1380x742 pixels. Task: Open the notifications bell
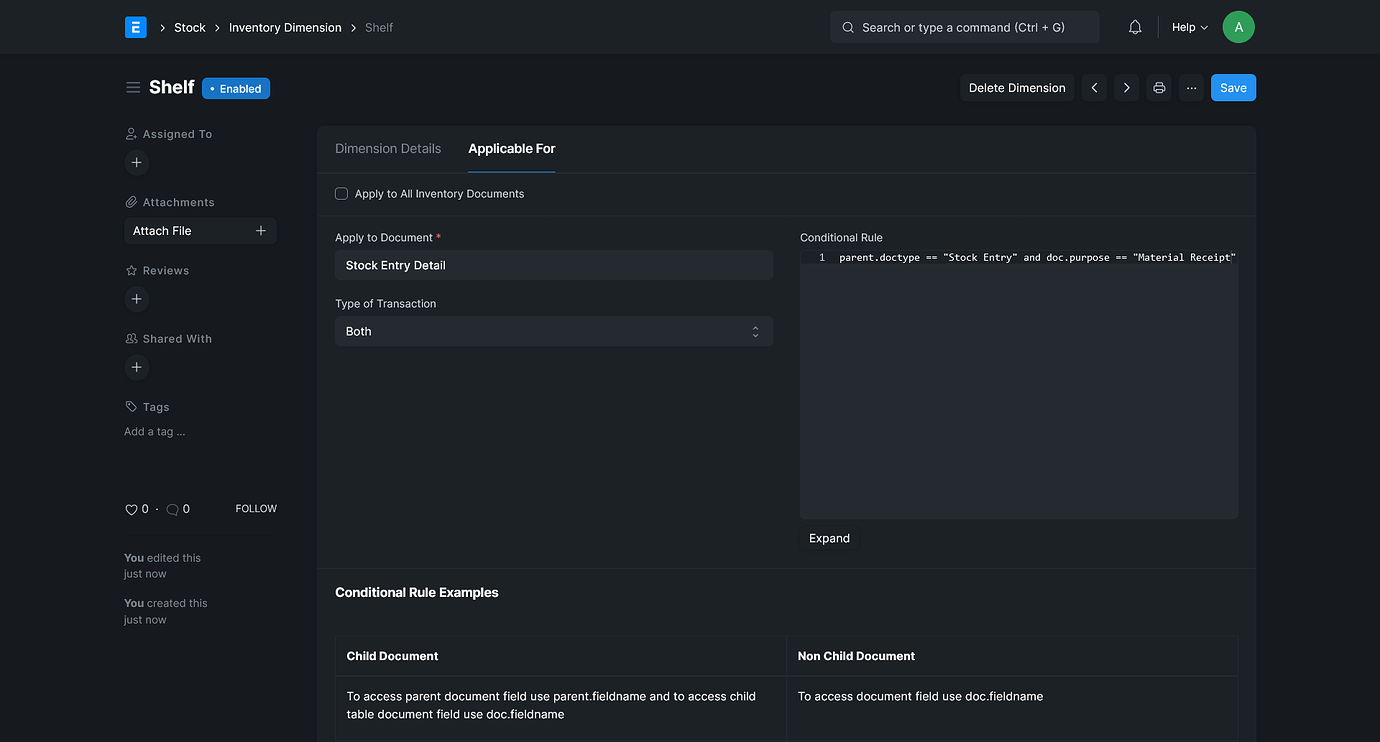coord(1134,27)
